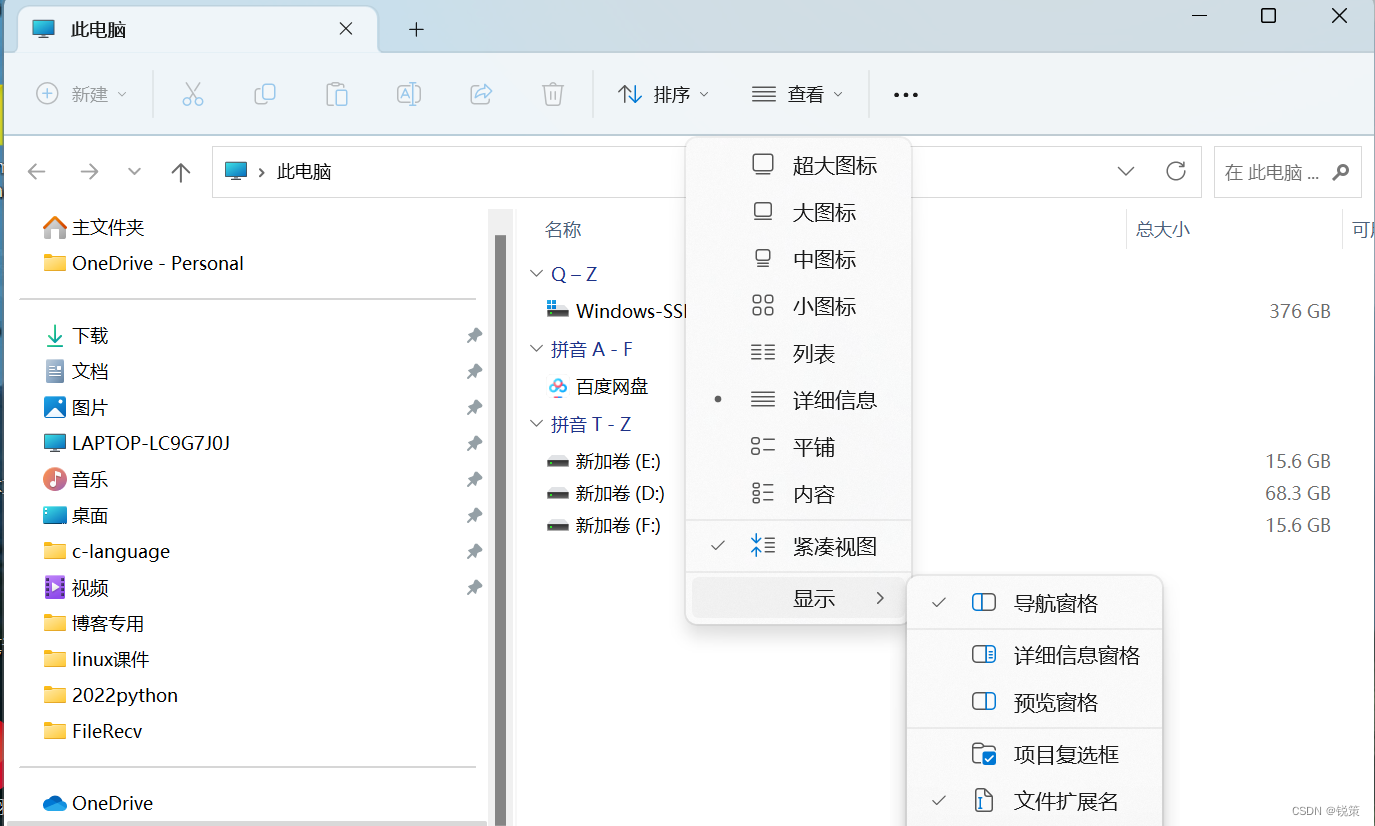Open the linux课件 folder
The height and width of the screenshot is (826, 1375).
(96, 659)
